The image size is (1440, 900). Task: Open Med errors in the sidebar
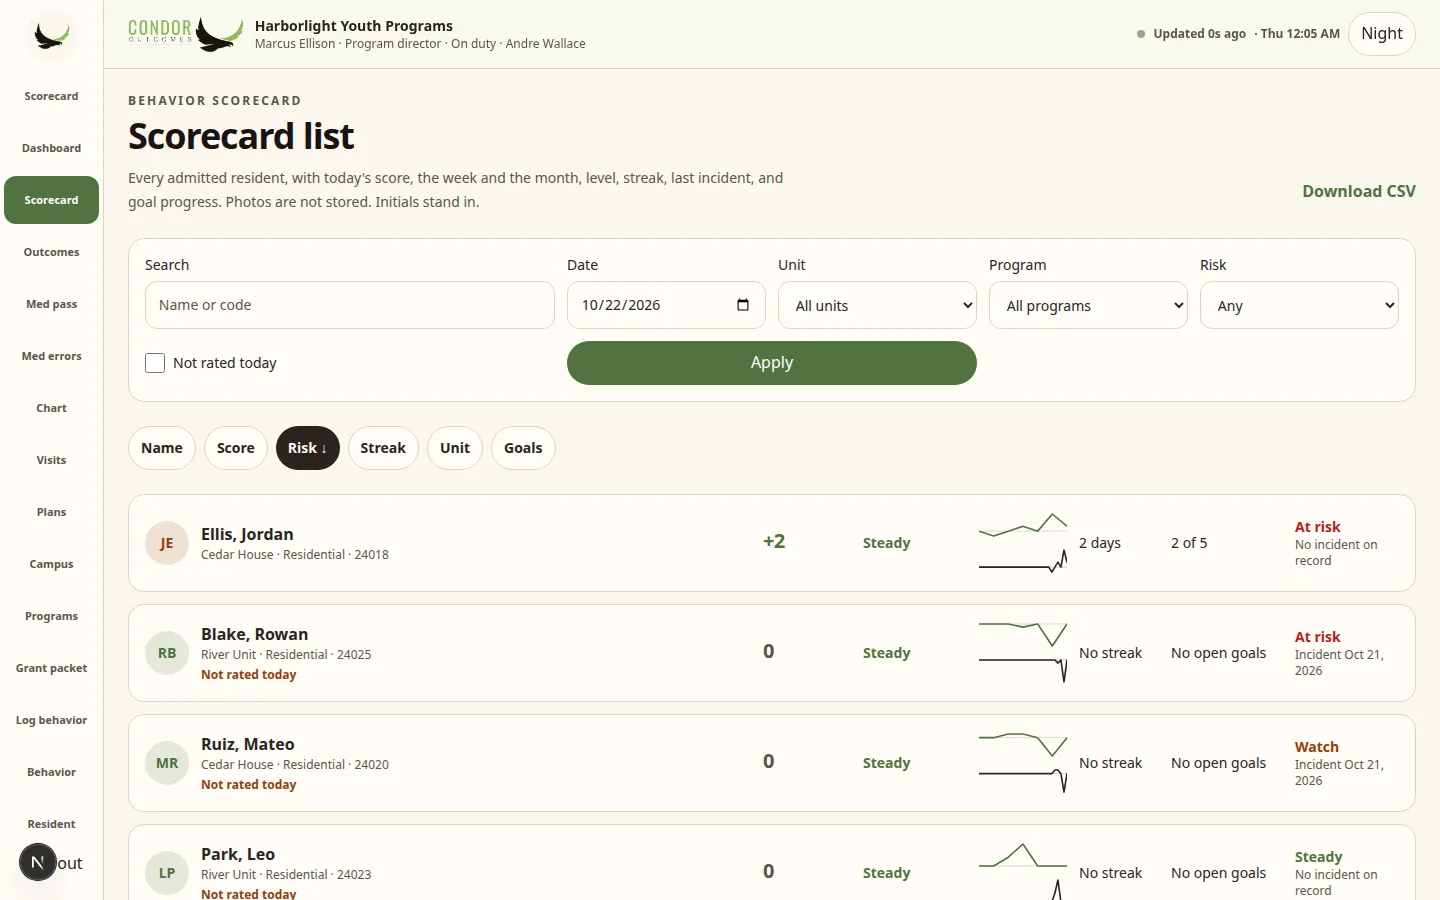(52, 356)
